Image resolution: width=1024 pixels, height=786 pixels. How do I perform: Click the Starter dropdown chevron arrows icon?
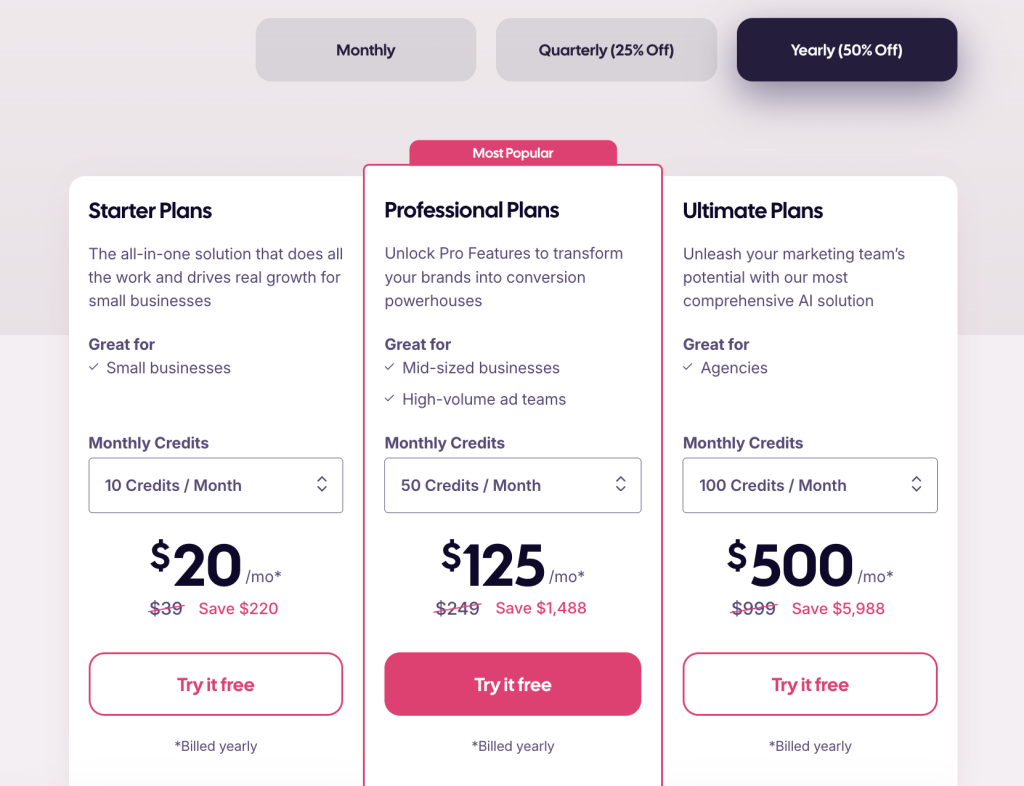322,485
